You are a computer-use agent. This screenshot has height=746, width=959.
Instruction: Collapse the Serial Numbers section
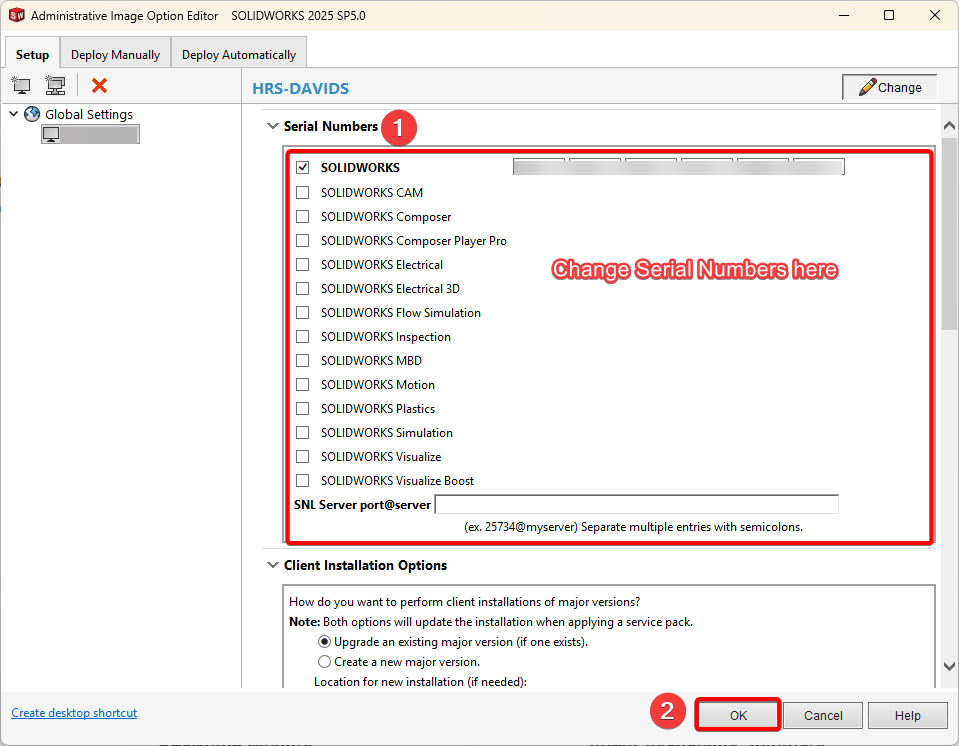pyautogui.click(x=273, y=126)
